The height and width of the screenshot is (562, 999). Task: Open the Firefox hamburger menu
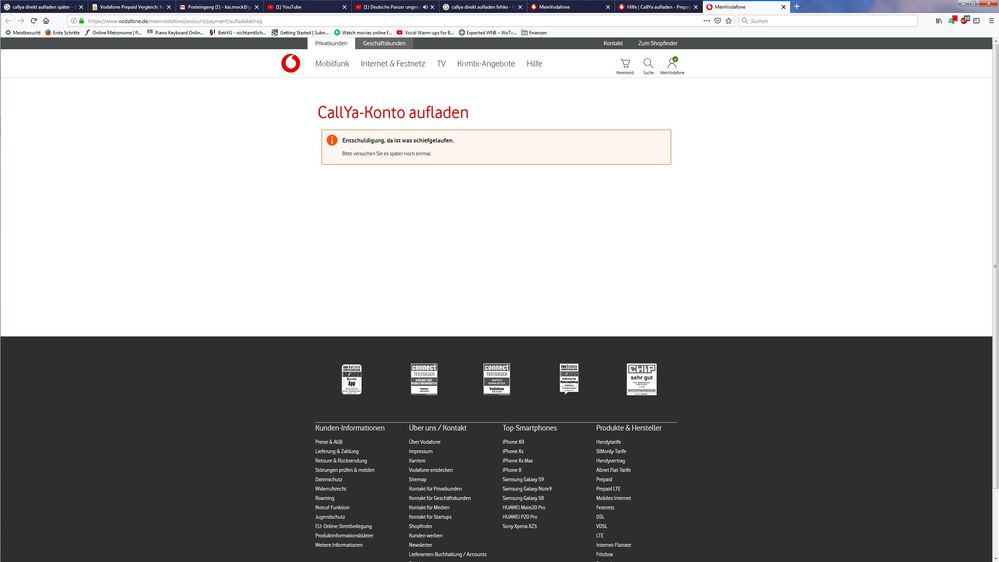[991, 20]
